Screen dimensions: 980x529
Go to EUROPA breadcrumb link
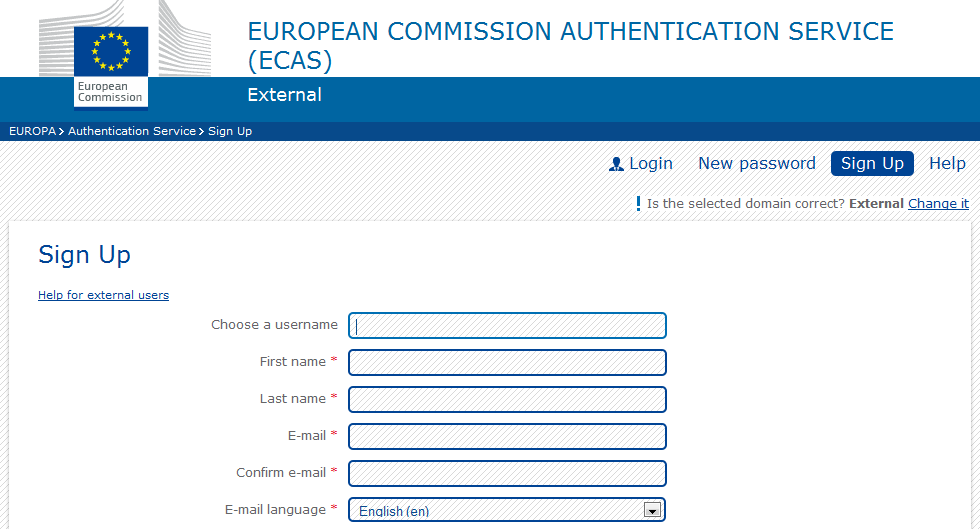click(32, 131)
